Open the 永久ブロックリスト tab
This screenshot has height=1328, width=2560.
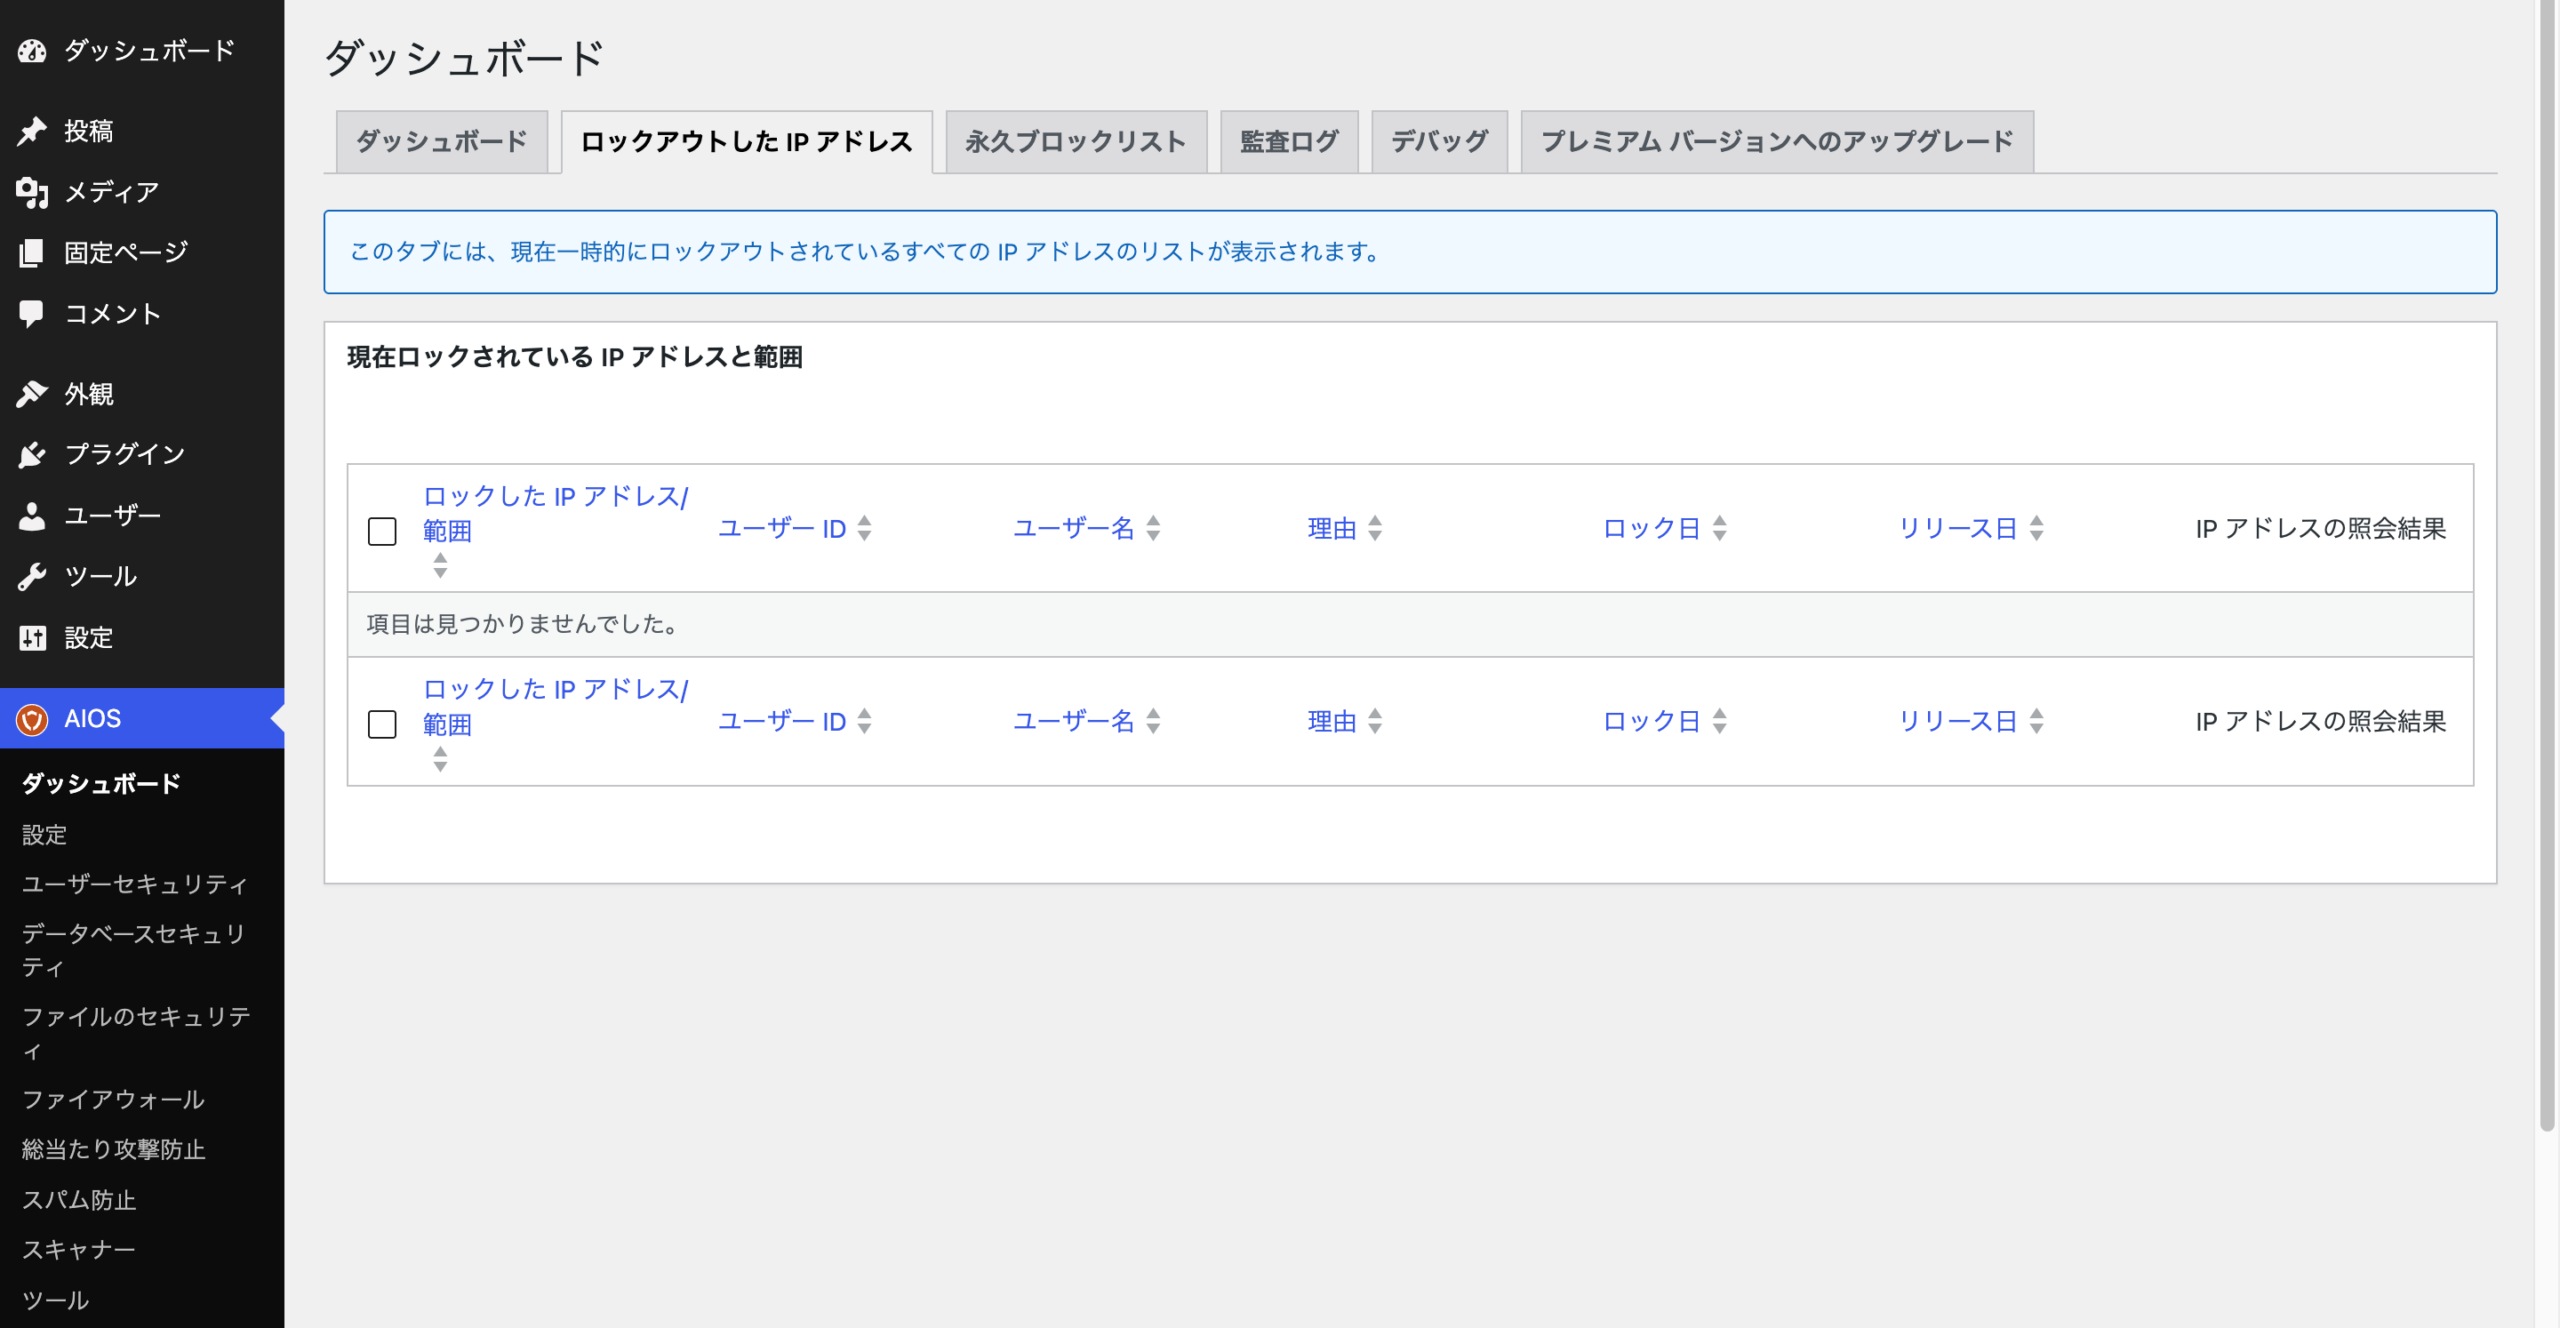pos(1076,142)
